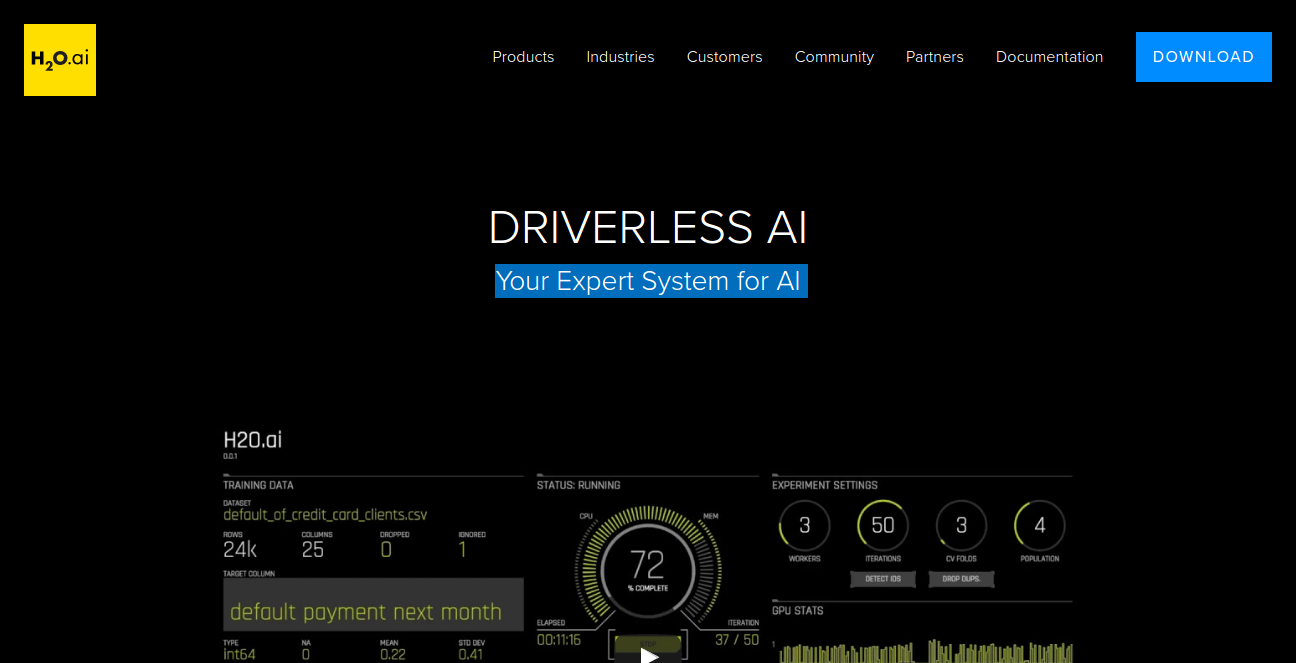
Task: Click elapsed time 00:11:16
Action: tap(559, 639)
